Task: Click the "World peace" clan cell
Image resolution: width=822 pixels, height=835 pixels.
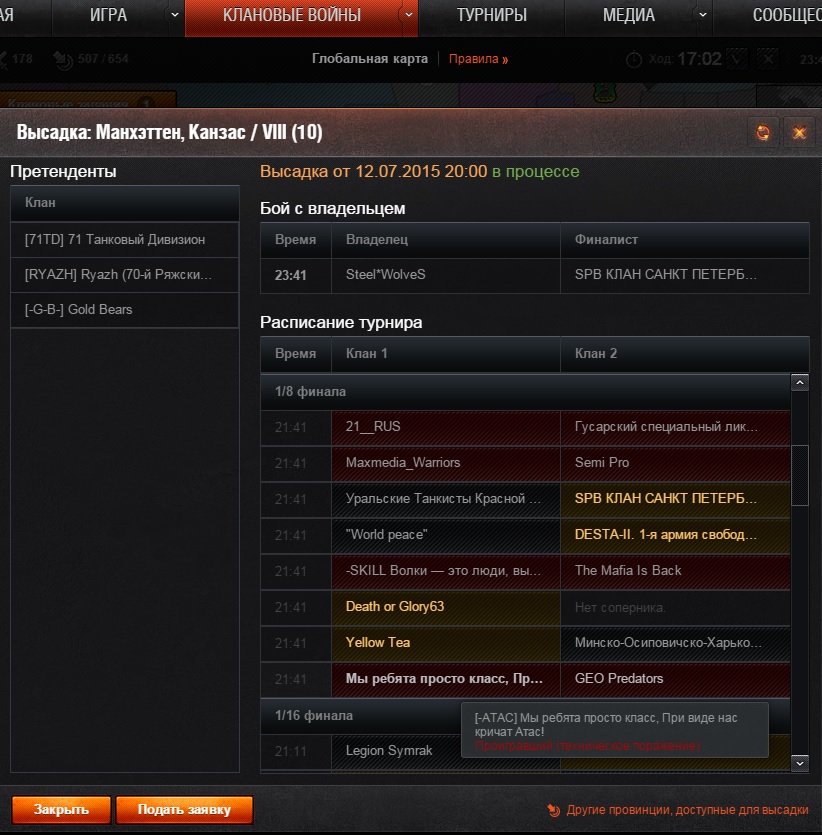Action: pos(446,535)
